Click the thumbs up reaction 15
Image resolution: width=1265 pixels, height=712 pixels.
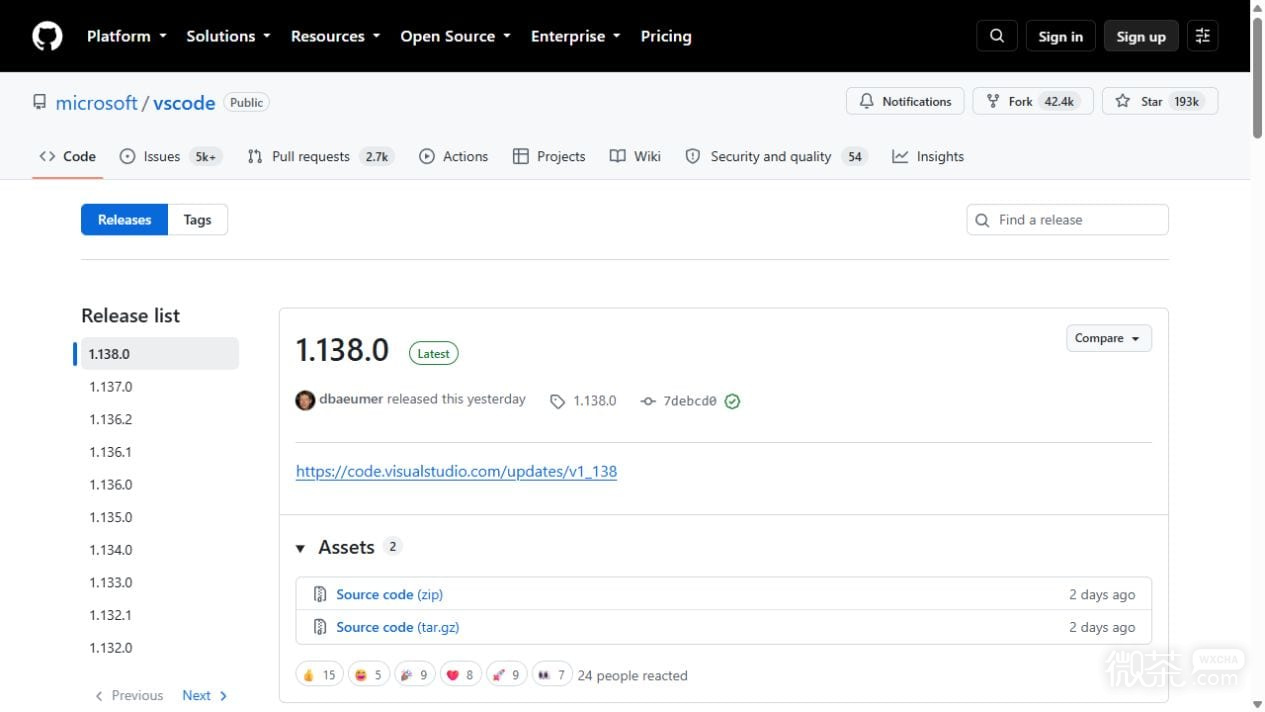(319, 675)
